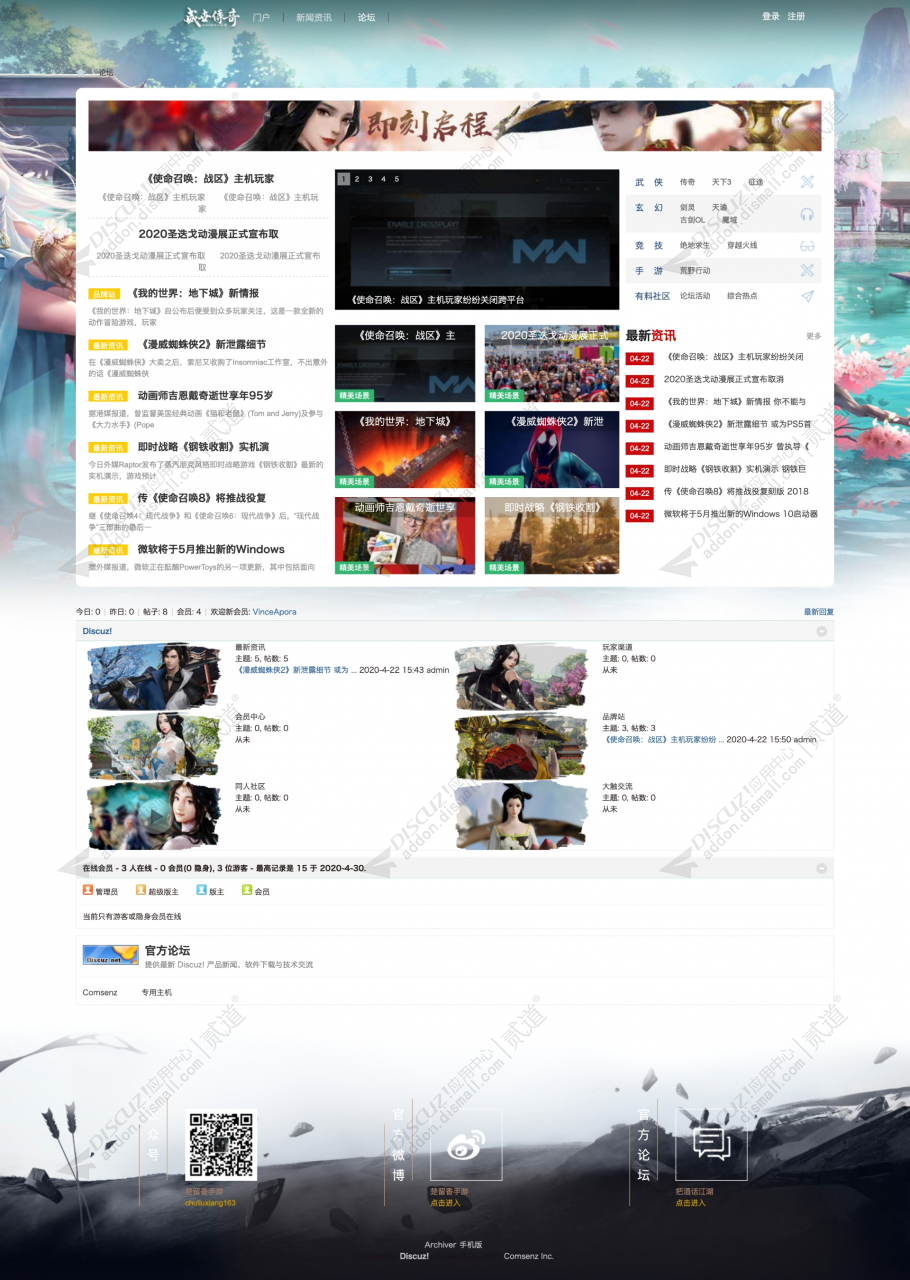Open the 剑灵 game link
The image size is (910, 1280).
(687, 207)
